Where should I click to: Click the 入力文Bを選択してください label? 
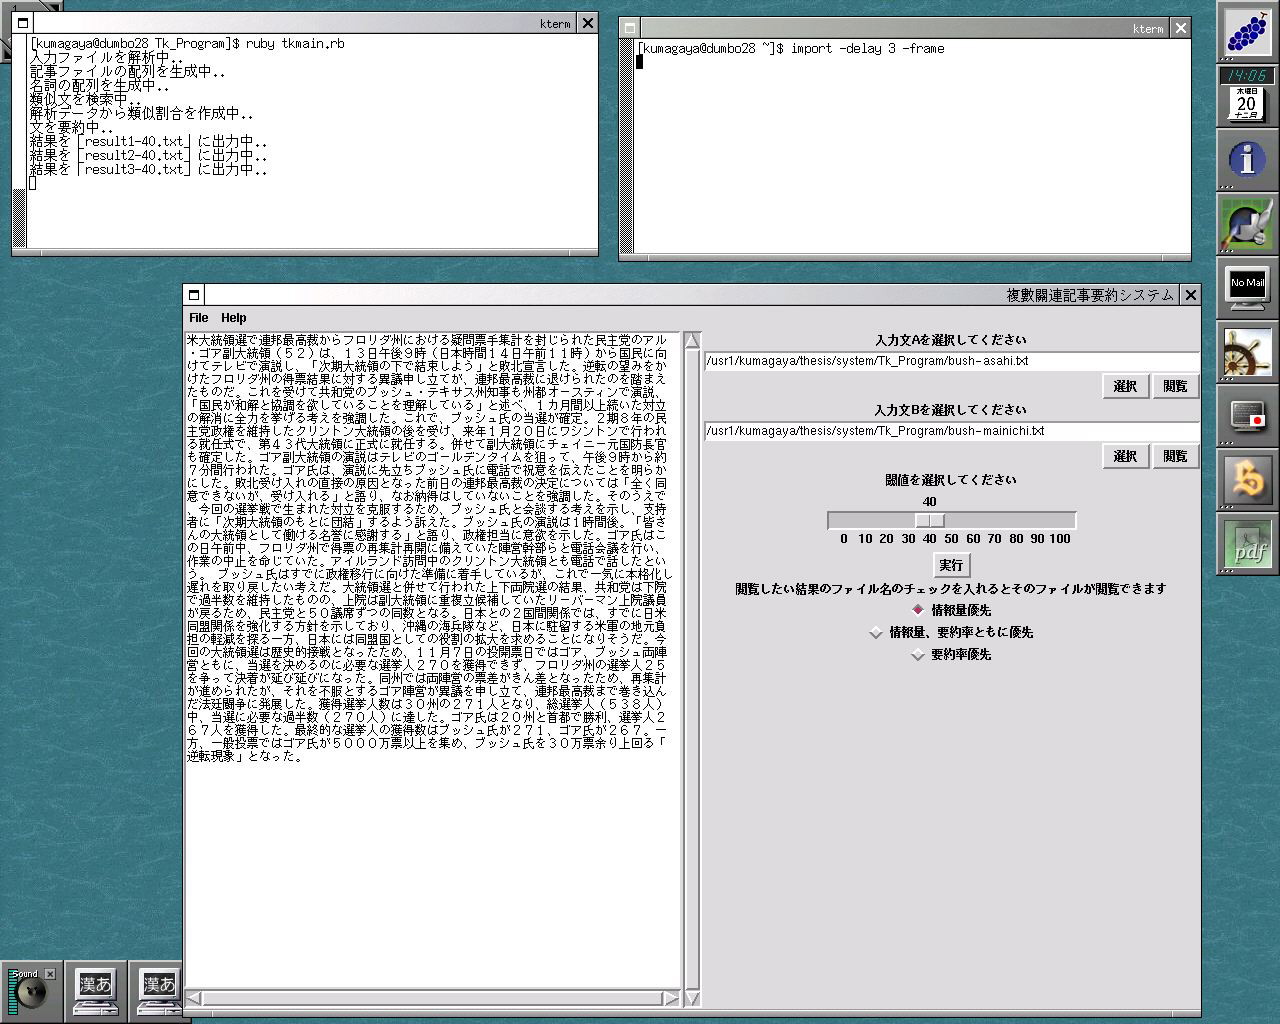(951, 410)
